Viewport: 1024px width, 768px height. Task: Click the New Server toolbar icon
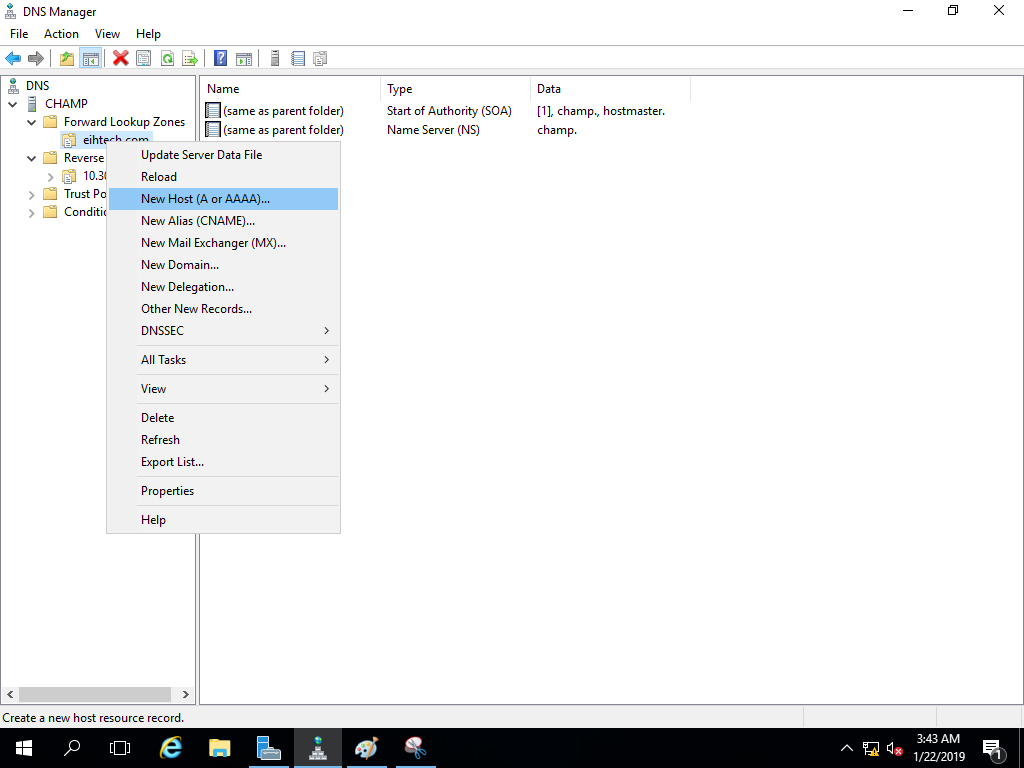(275, 59)
